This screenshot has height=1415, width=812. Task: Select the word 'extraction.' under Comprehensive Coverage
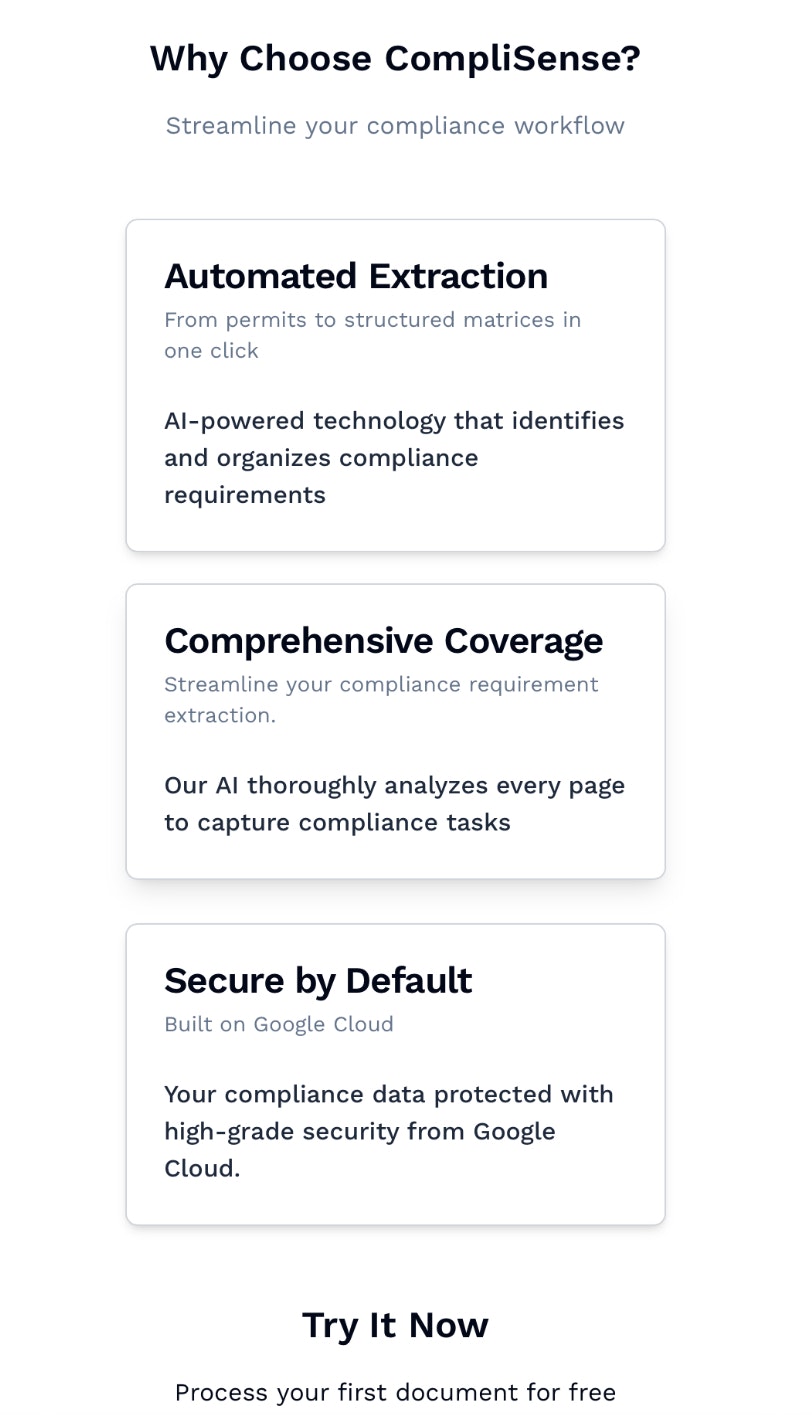220,715
